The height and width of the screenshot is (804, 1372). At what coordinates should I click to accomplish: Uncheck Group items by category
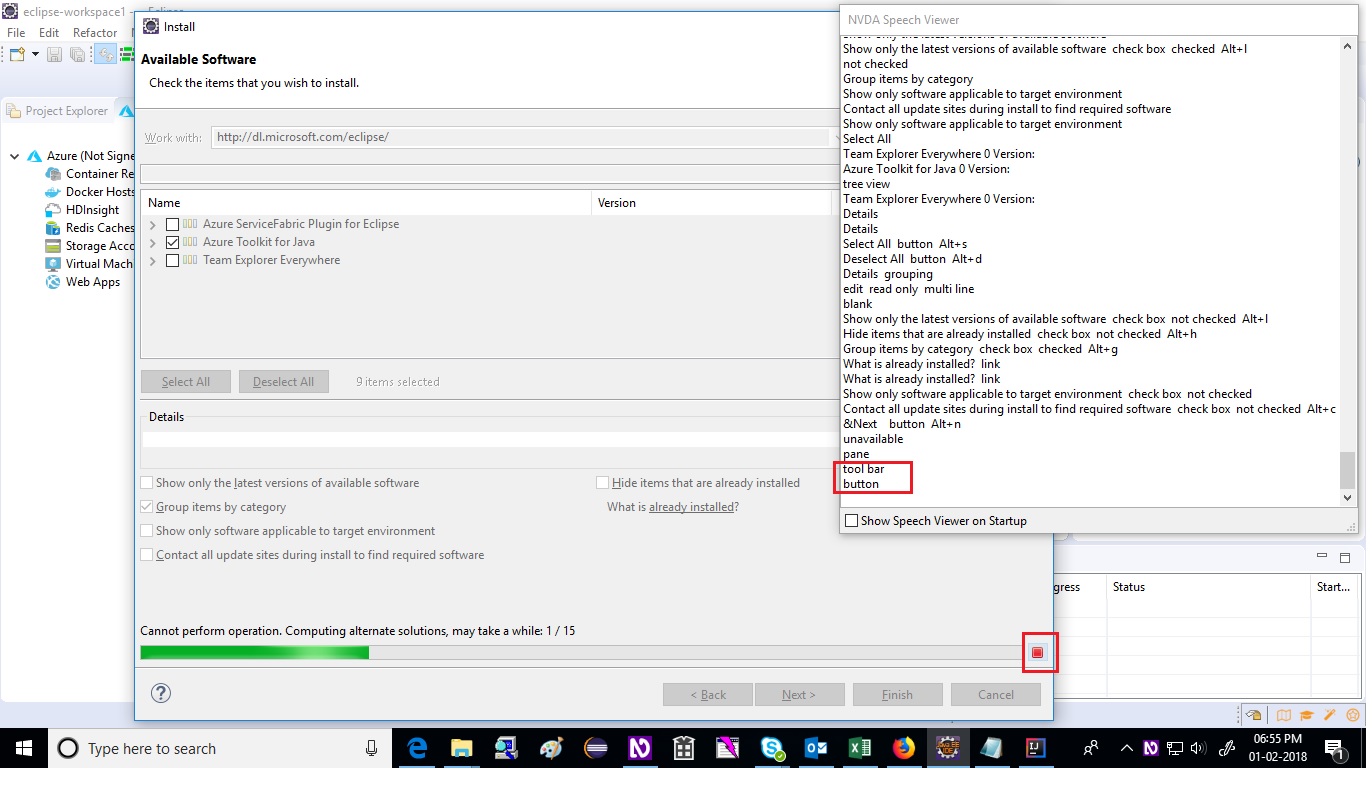point(145,506)
